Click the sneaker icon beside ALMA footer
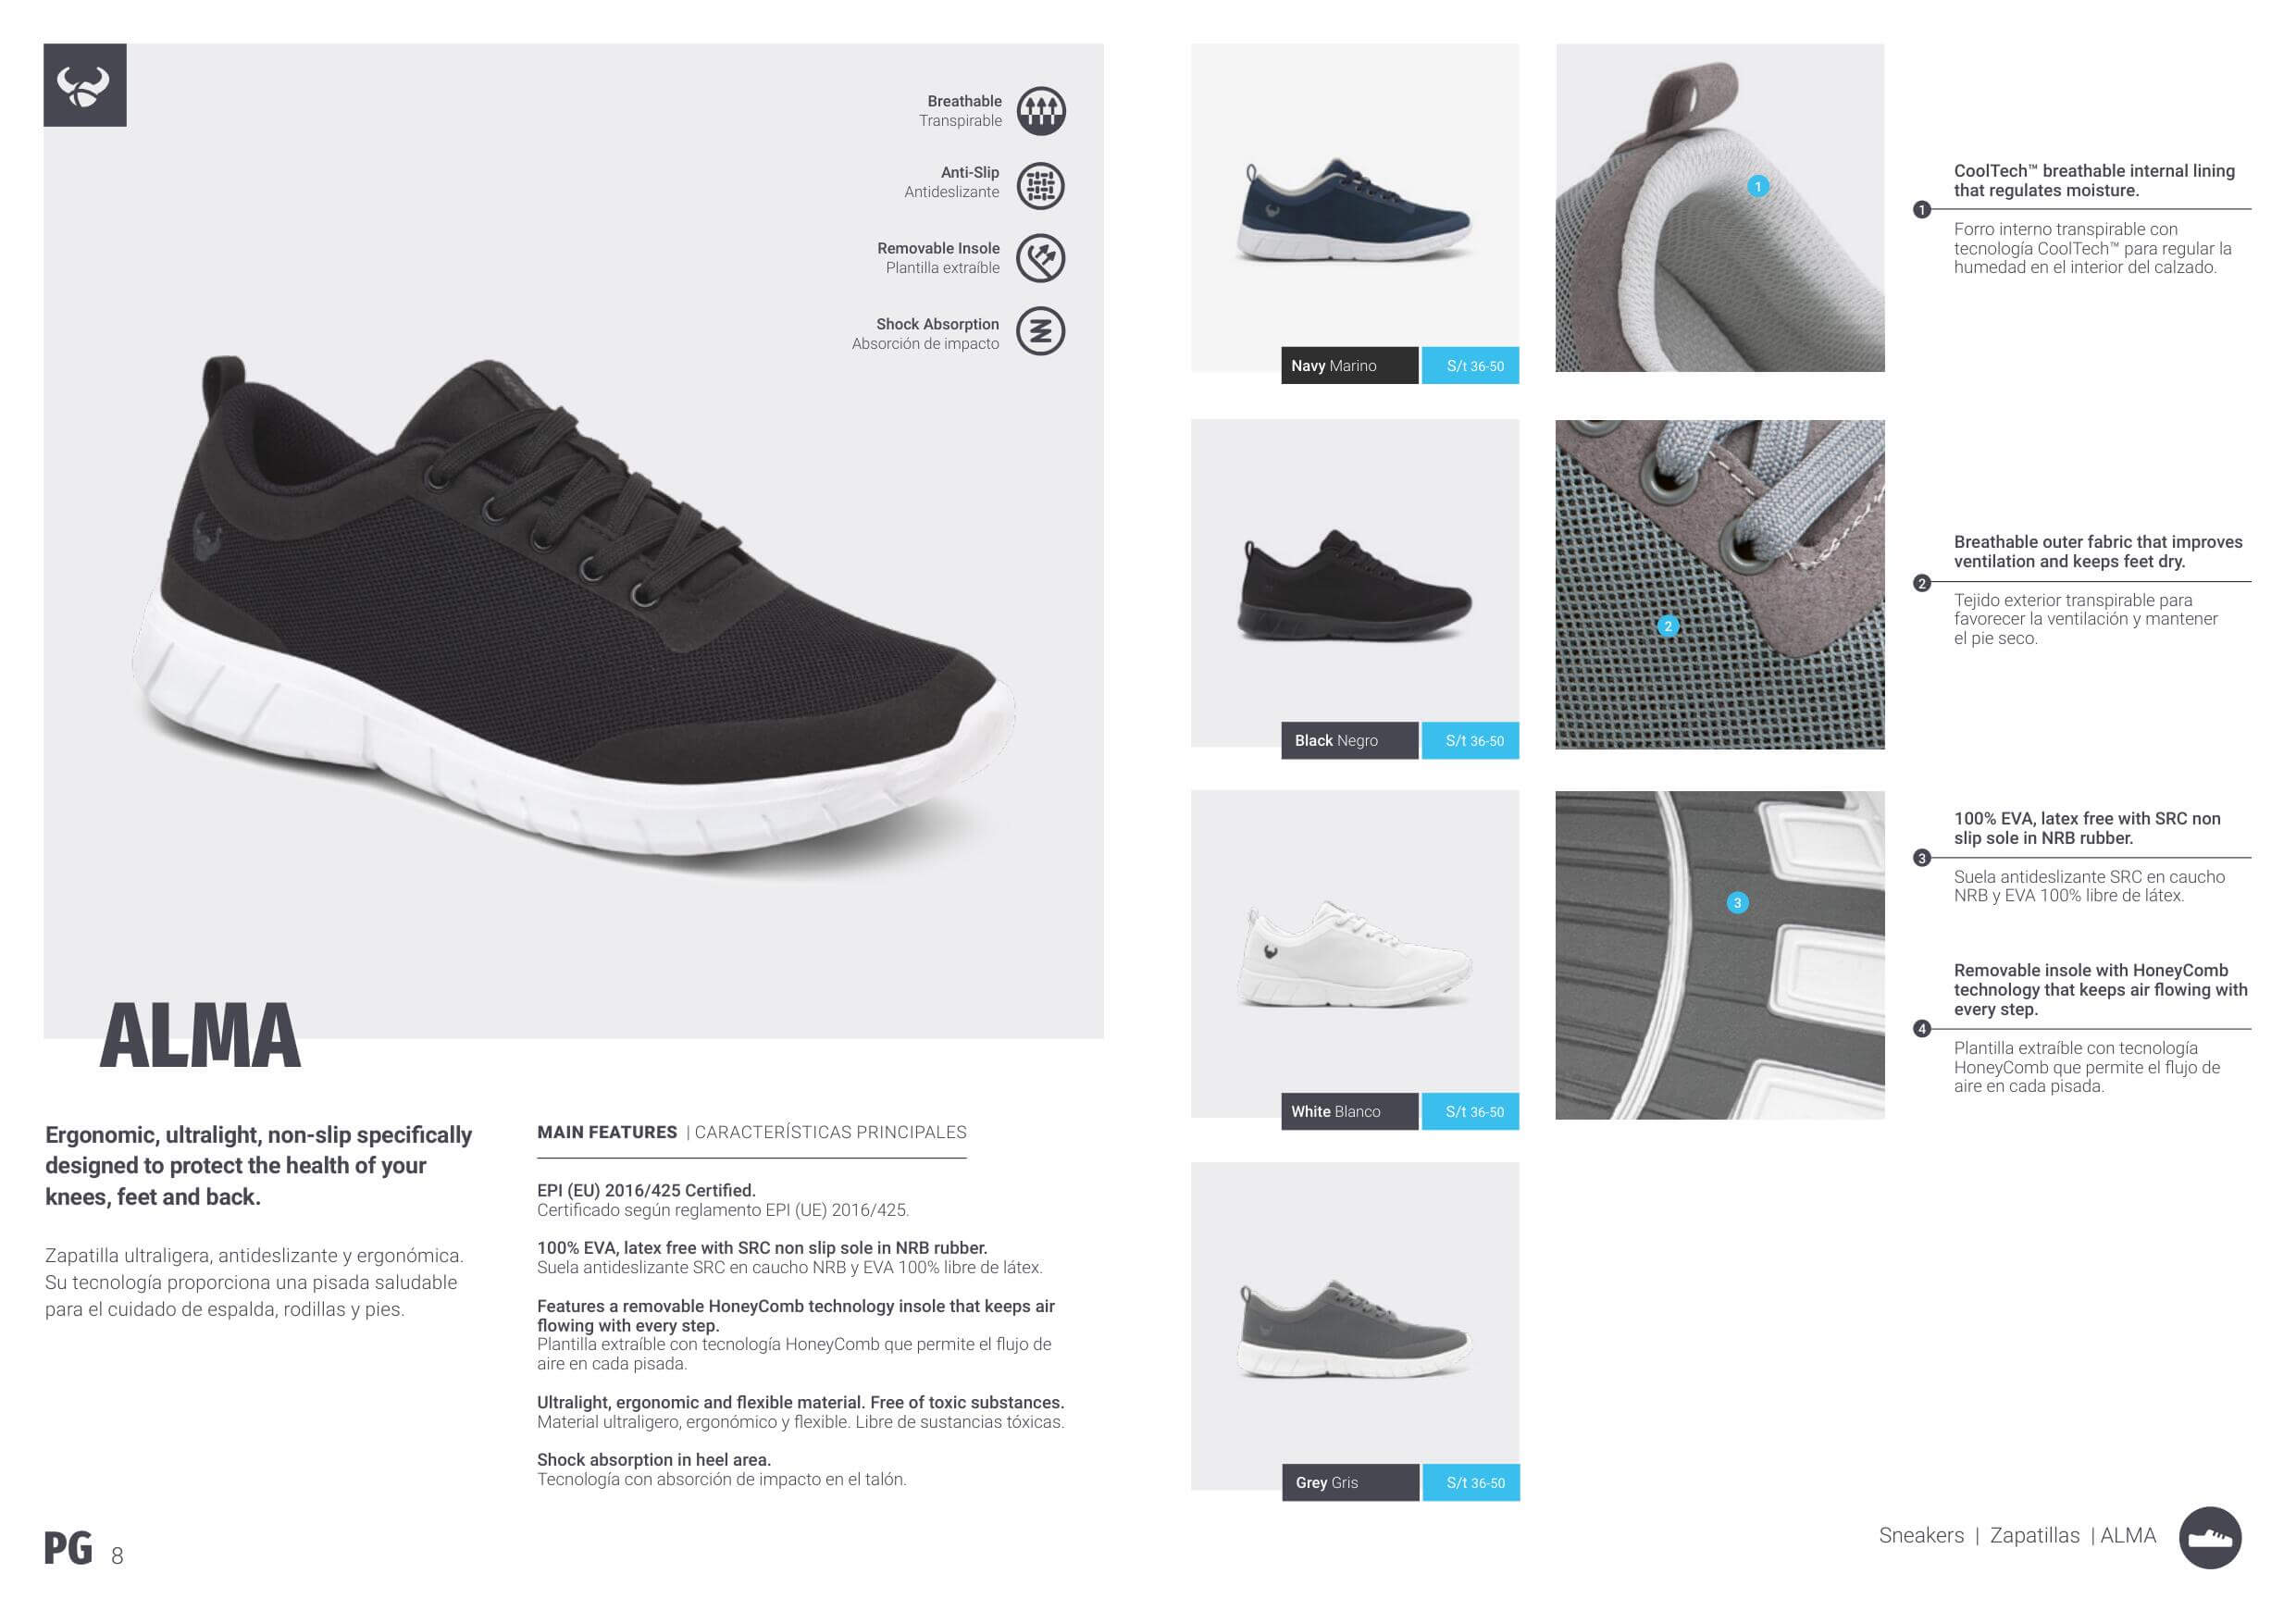This screenshot has height=1623, width=2296. (x=2210, y=1538)
